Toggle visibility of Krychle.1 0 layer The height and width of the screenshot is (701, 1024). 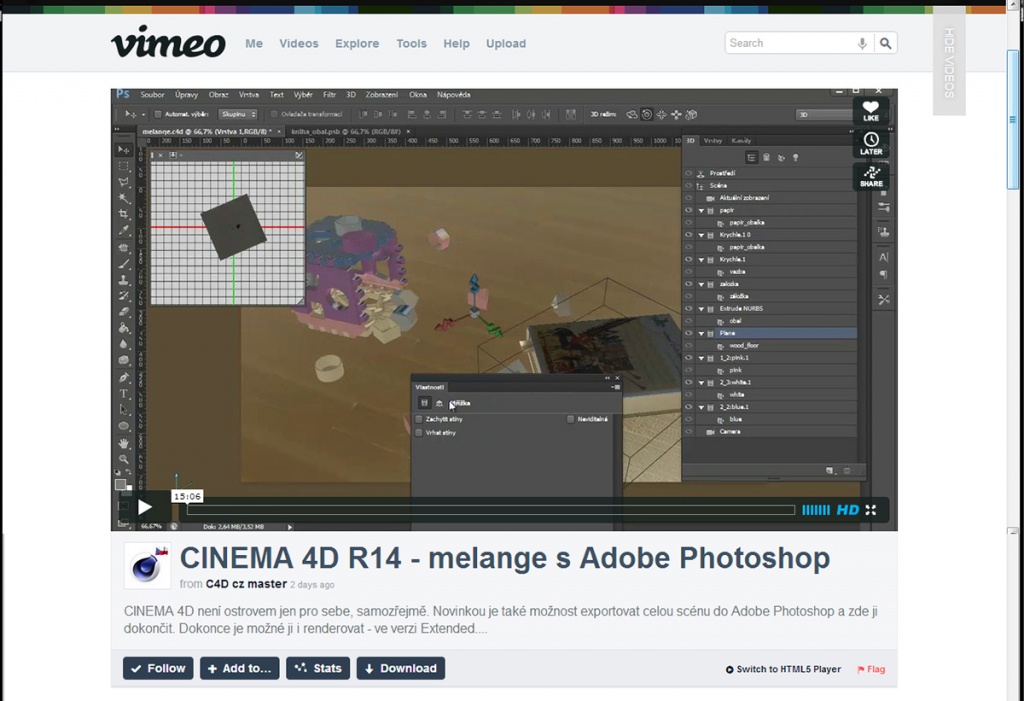point(688,235)
